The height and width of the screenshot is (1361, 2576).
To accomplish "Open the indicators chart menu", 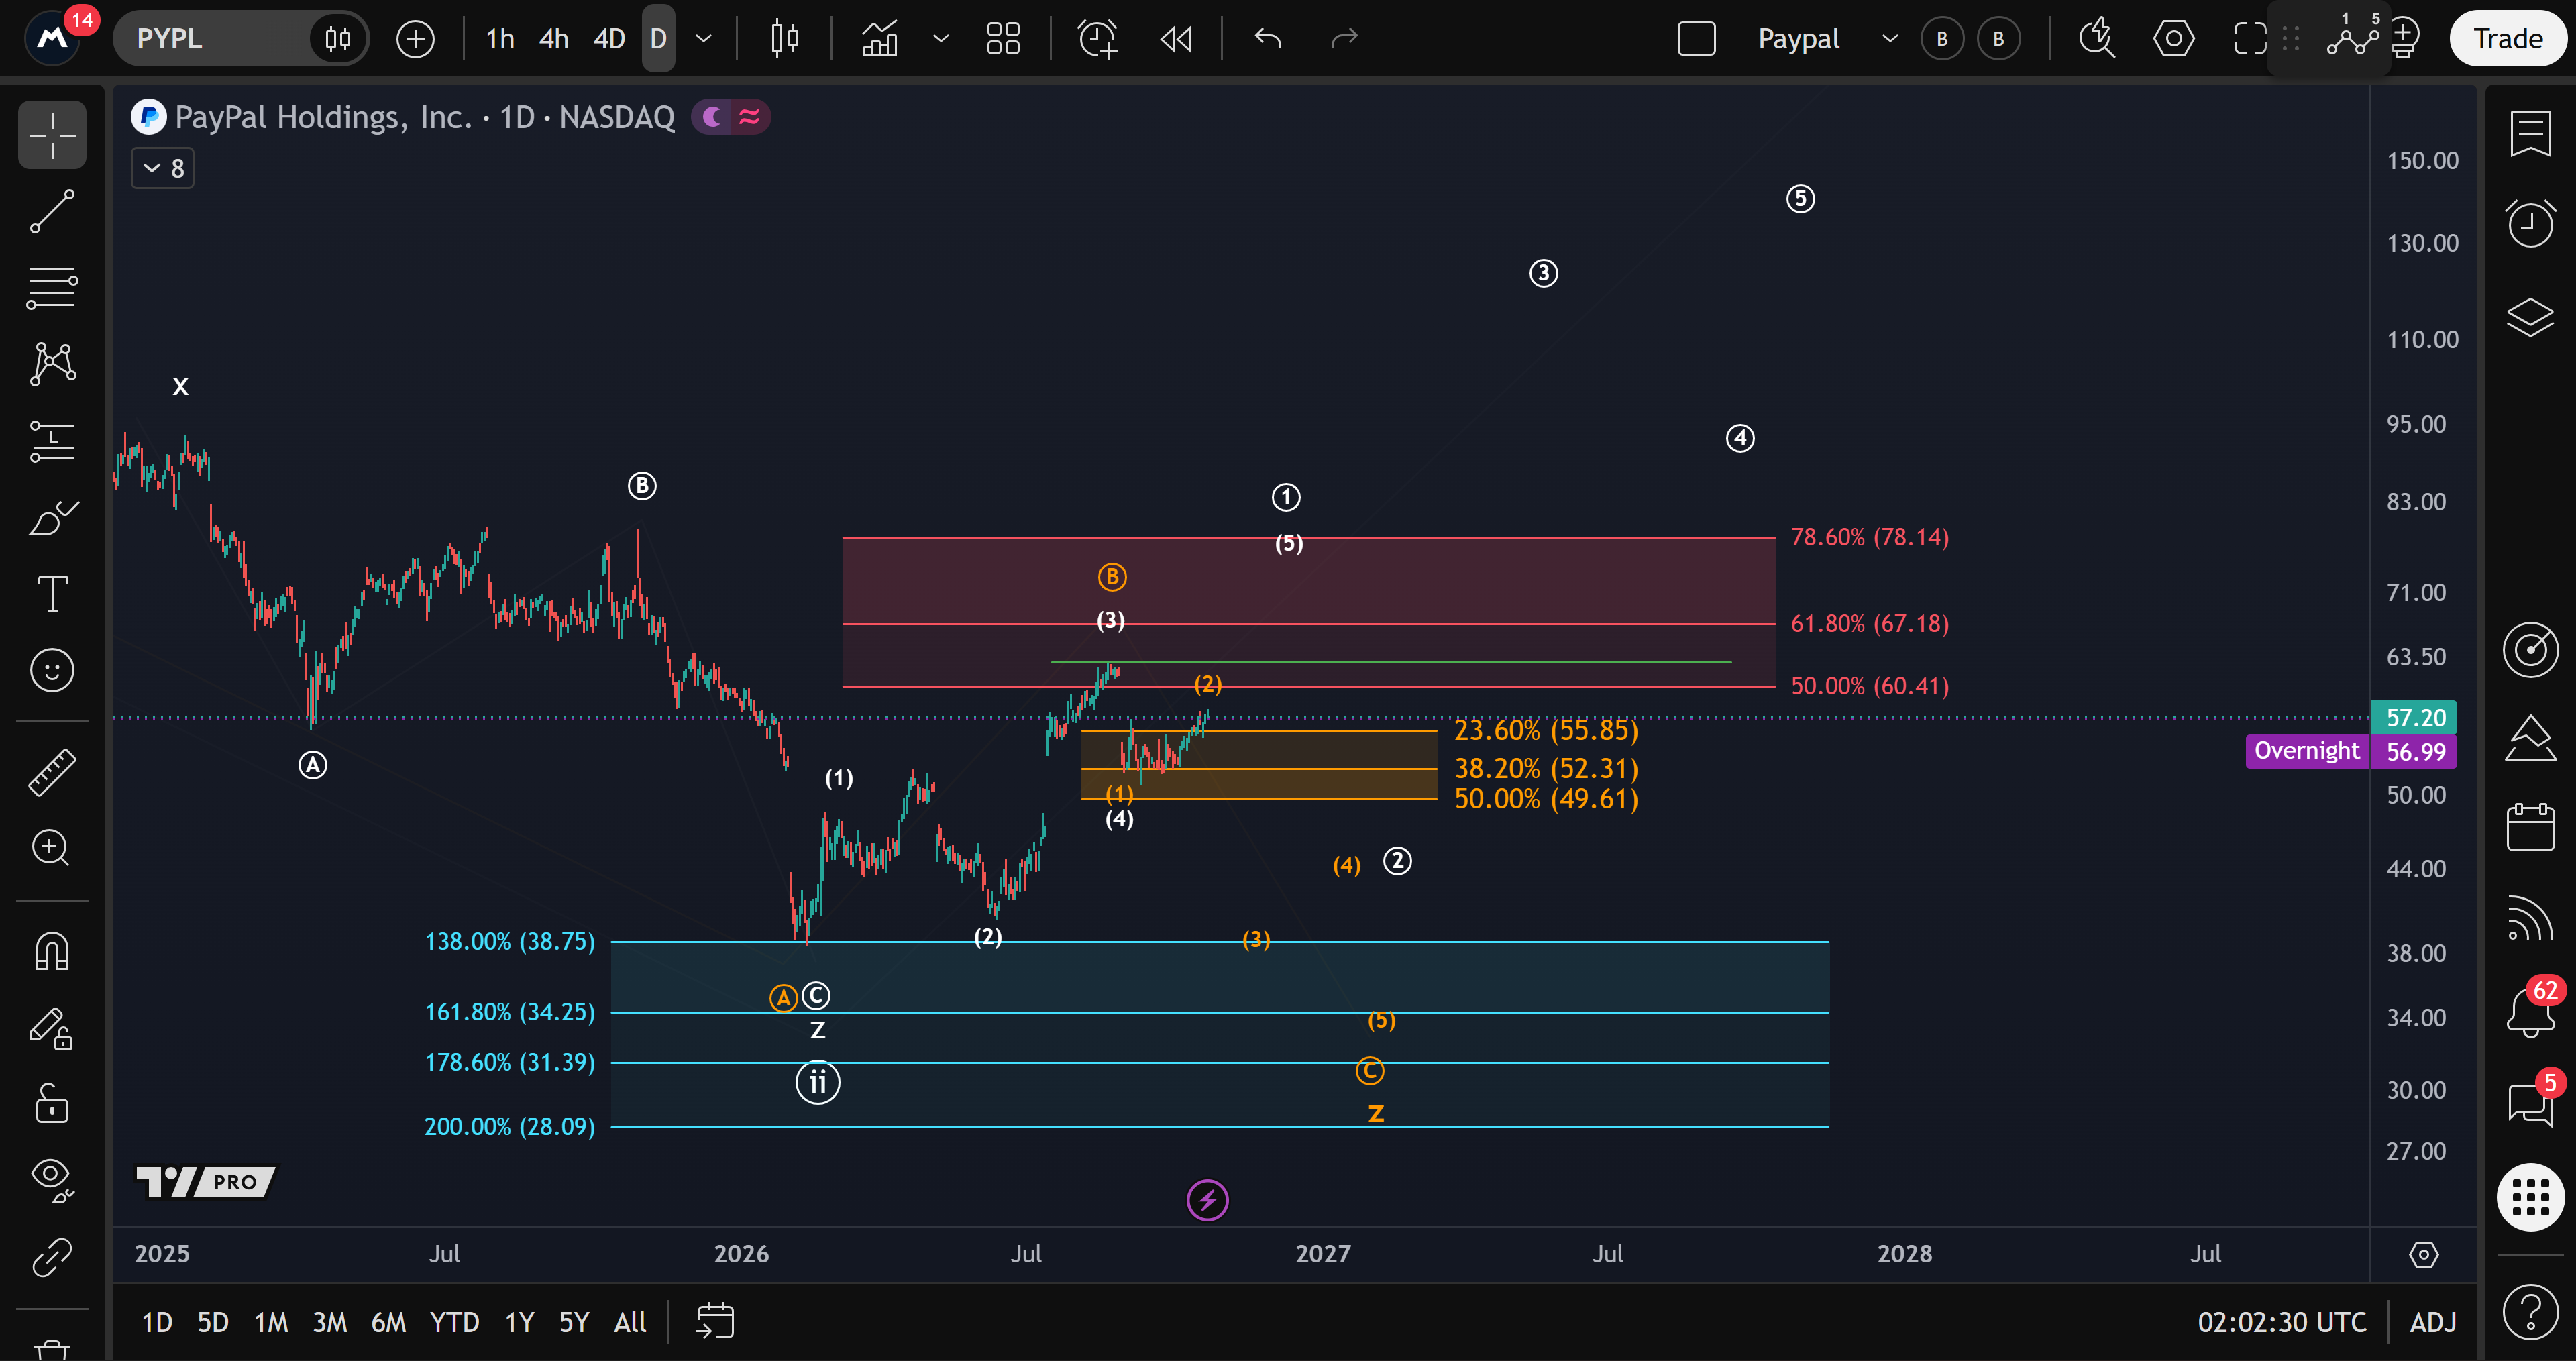I will (880, 39).
